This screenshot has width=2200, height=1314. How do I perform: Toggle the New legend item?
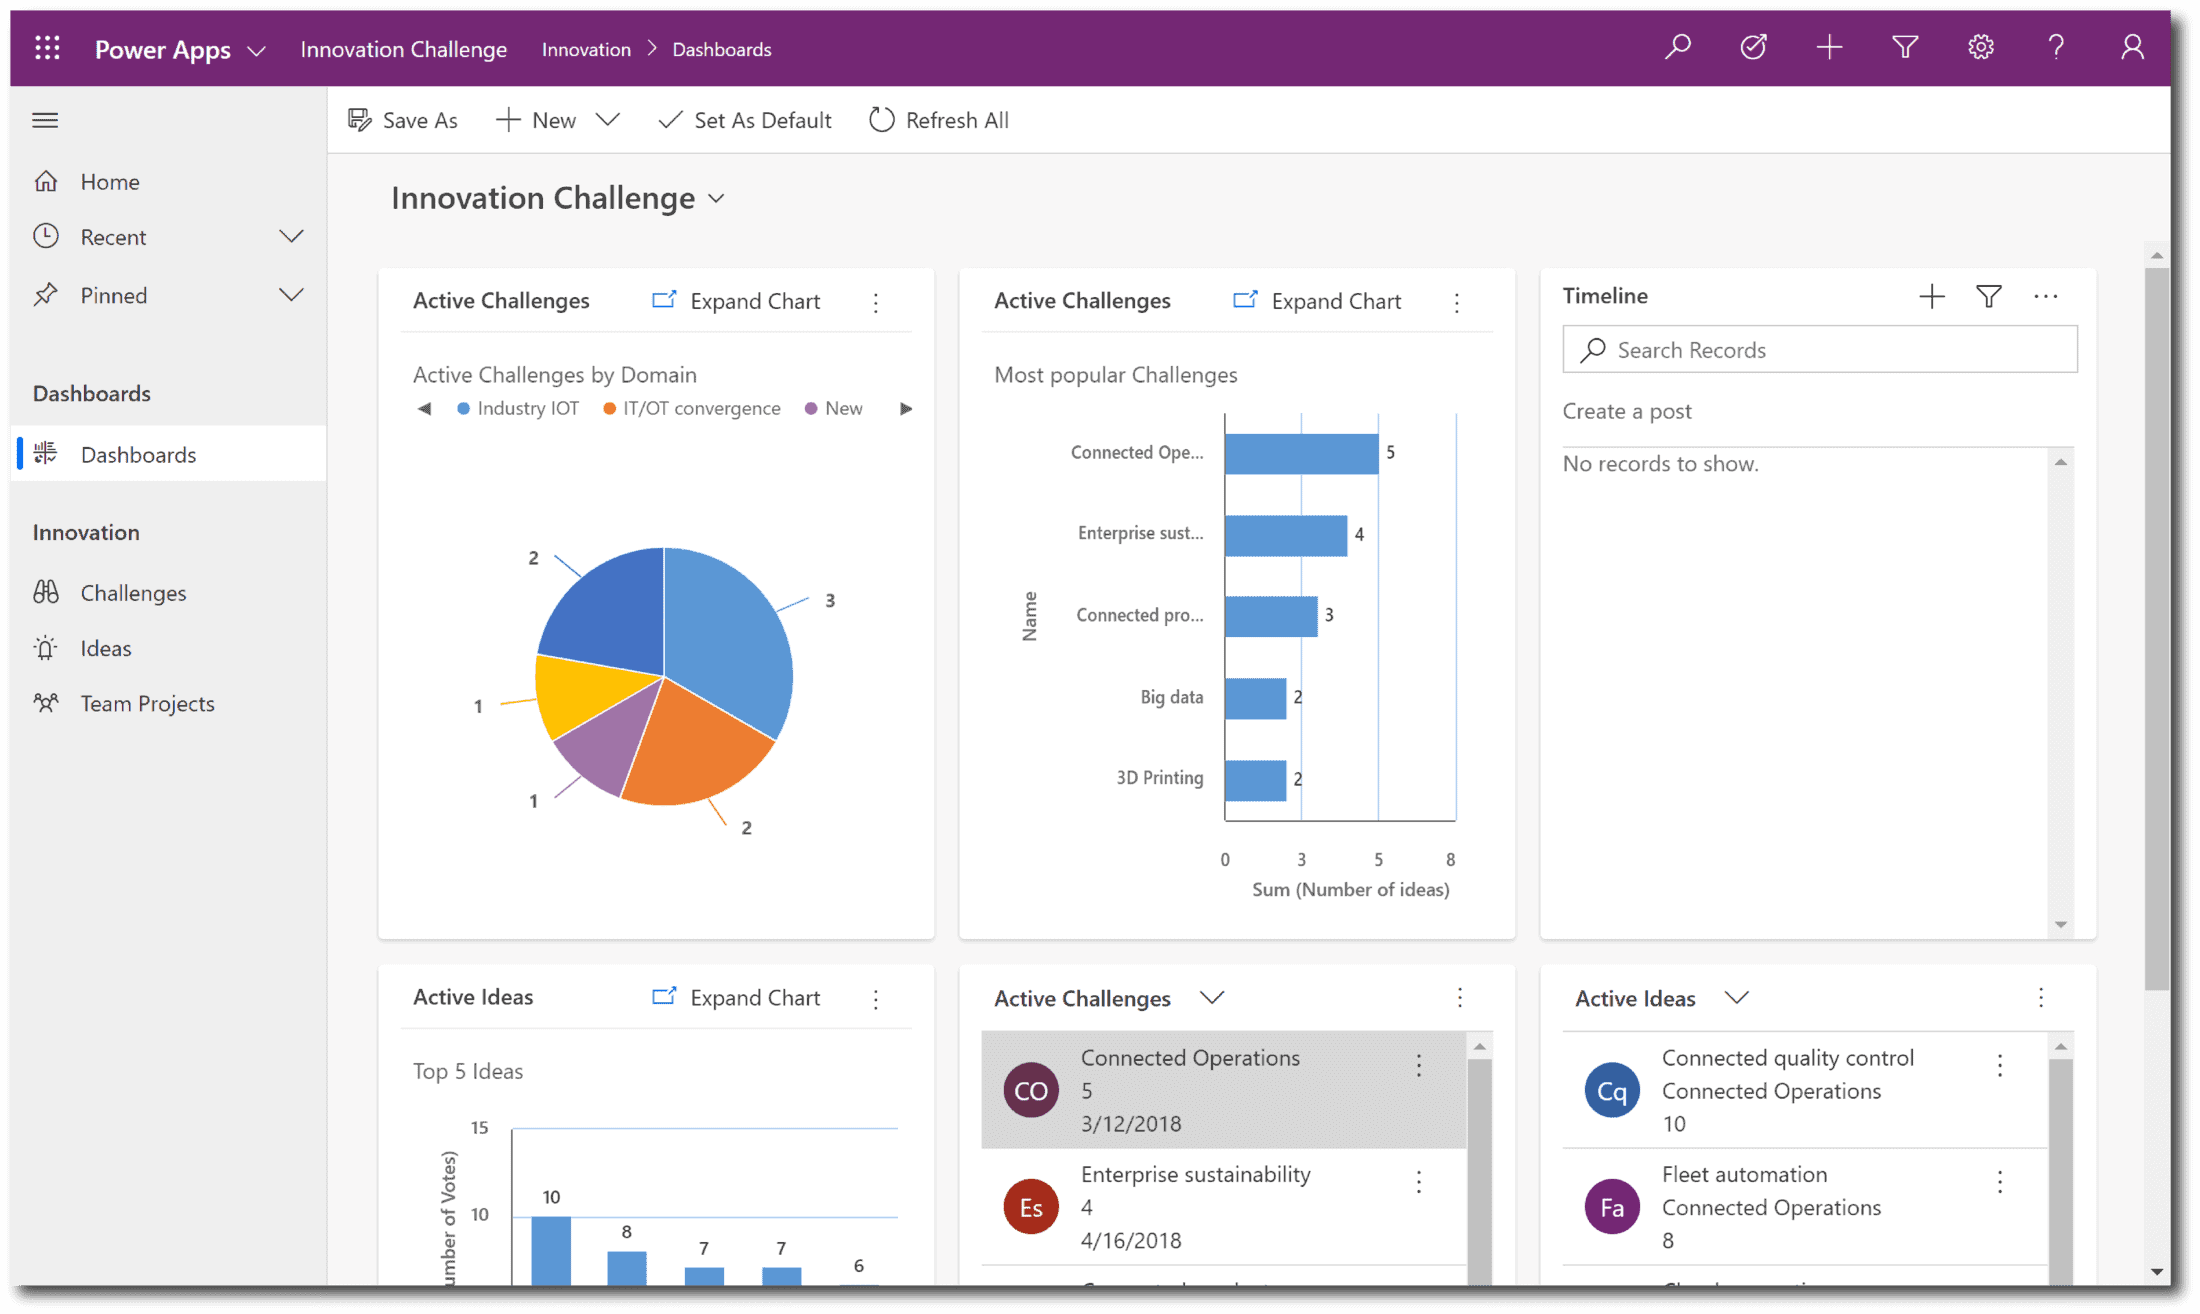tap(834, 408)
